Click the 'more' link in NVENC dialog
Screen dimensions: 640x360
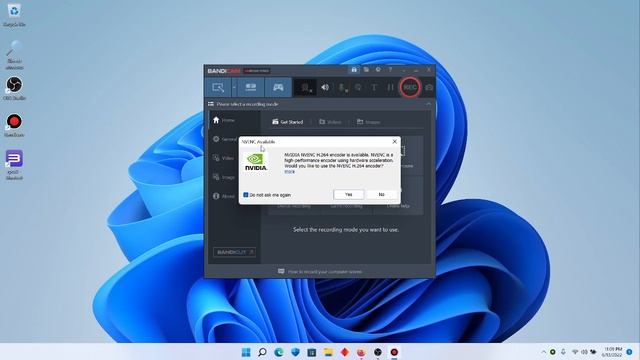289,172
